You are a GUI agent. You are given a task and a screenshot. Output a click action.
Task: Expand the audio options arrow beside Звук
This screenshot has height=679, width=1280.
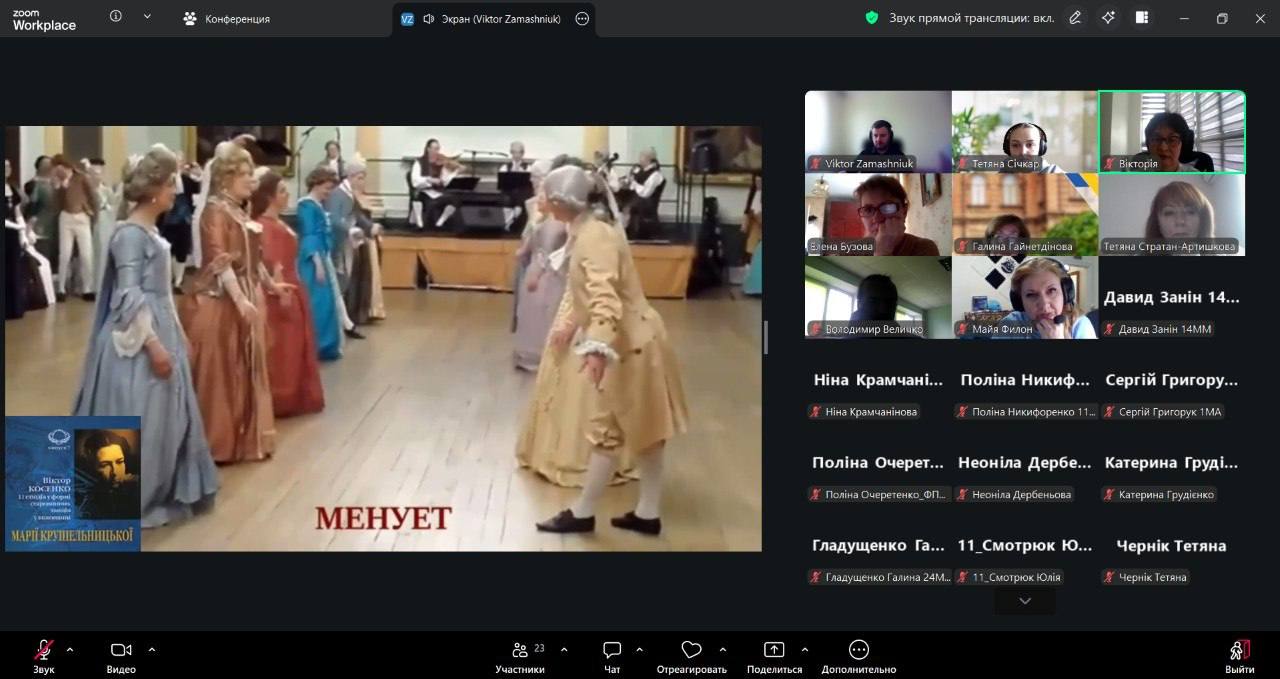point(70,650)
